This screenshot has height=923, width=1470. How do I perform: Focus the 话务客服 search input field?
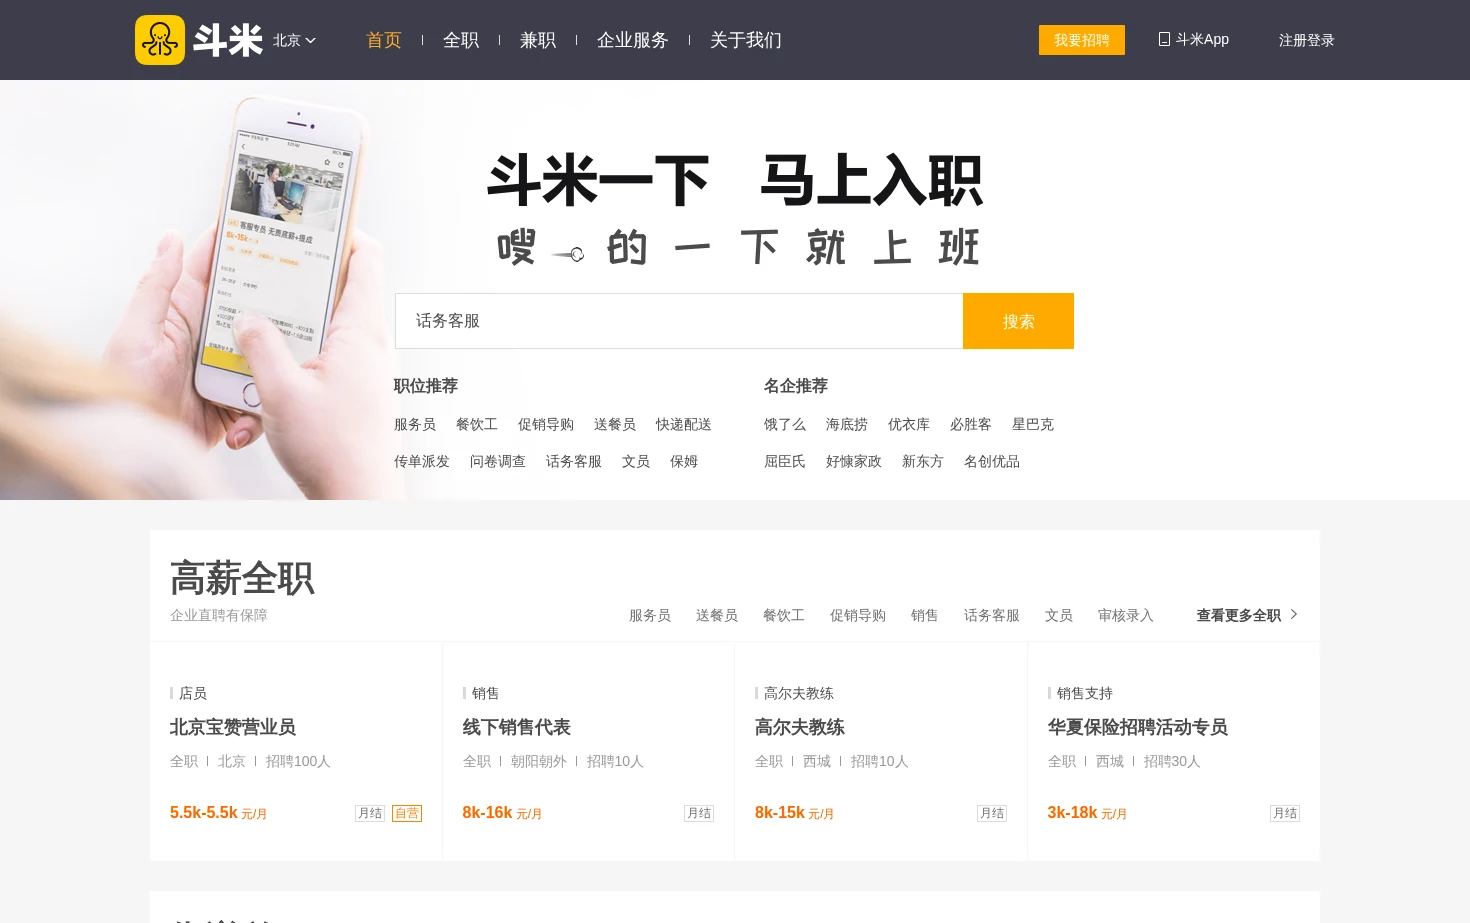(x=679, y=321)
